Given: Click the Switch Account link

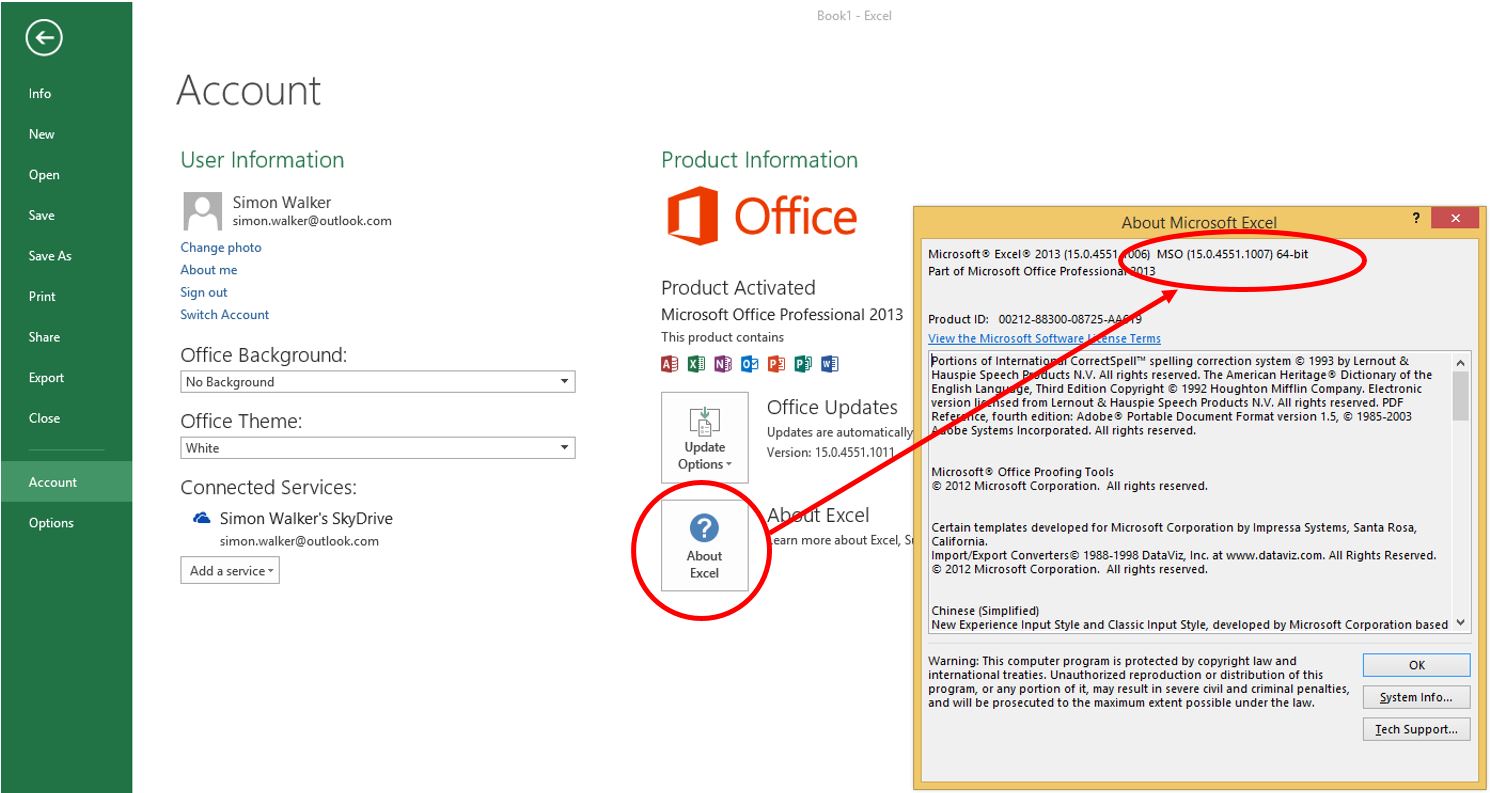Looking at the screenshot, I should point(225,314).
